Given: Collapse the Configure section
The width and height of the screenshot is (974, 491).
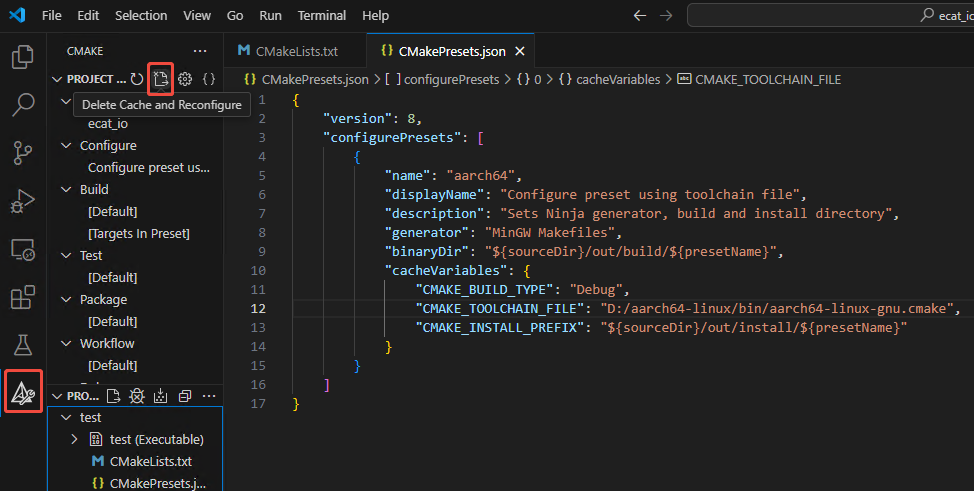Looking at the screenshot, I should click(66, 145).
